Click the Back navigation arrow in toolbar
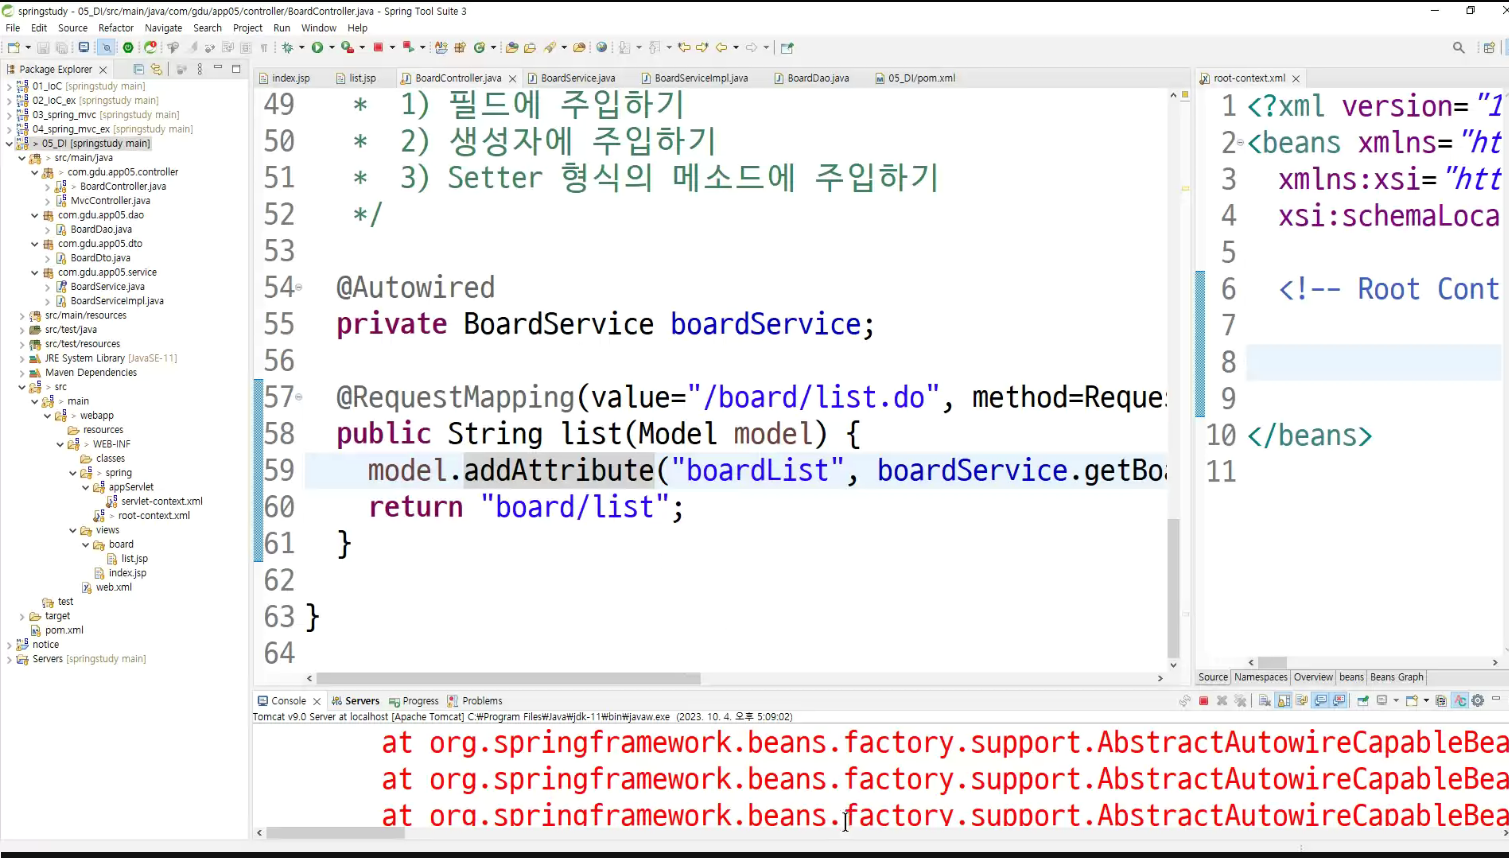1509x858 pixels. pos(721,47)
